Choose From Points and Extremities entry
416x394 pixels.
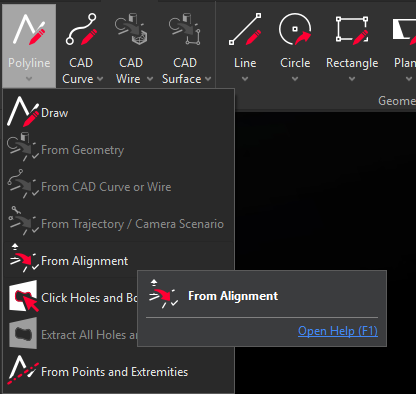pyautogui.click(x=119, y=372)
